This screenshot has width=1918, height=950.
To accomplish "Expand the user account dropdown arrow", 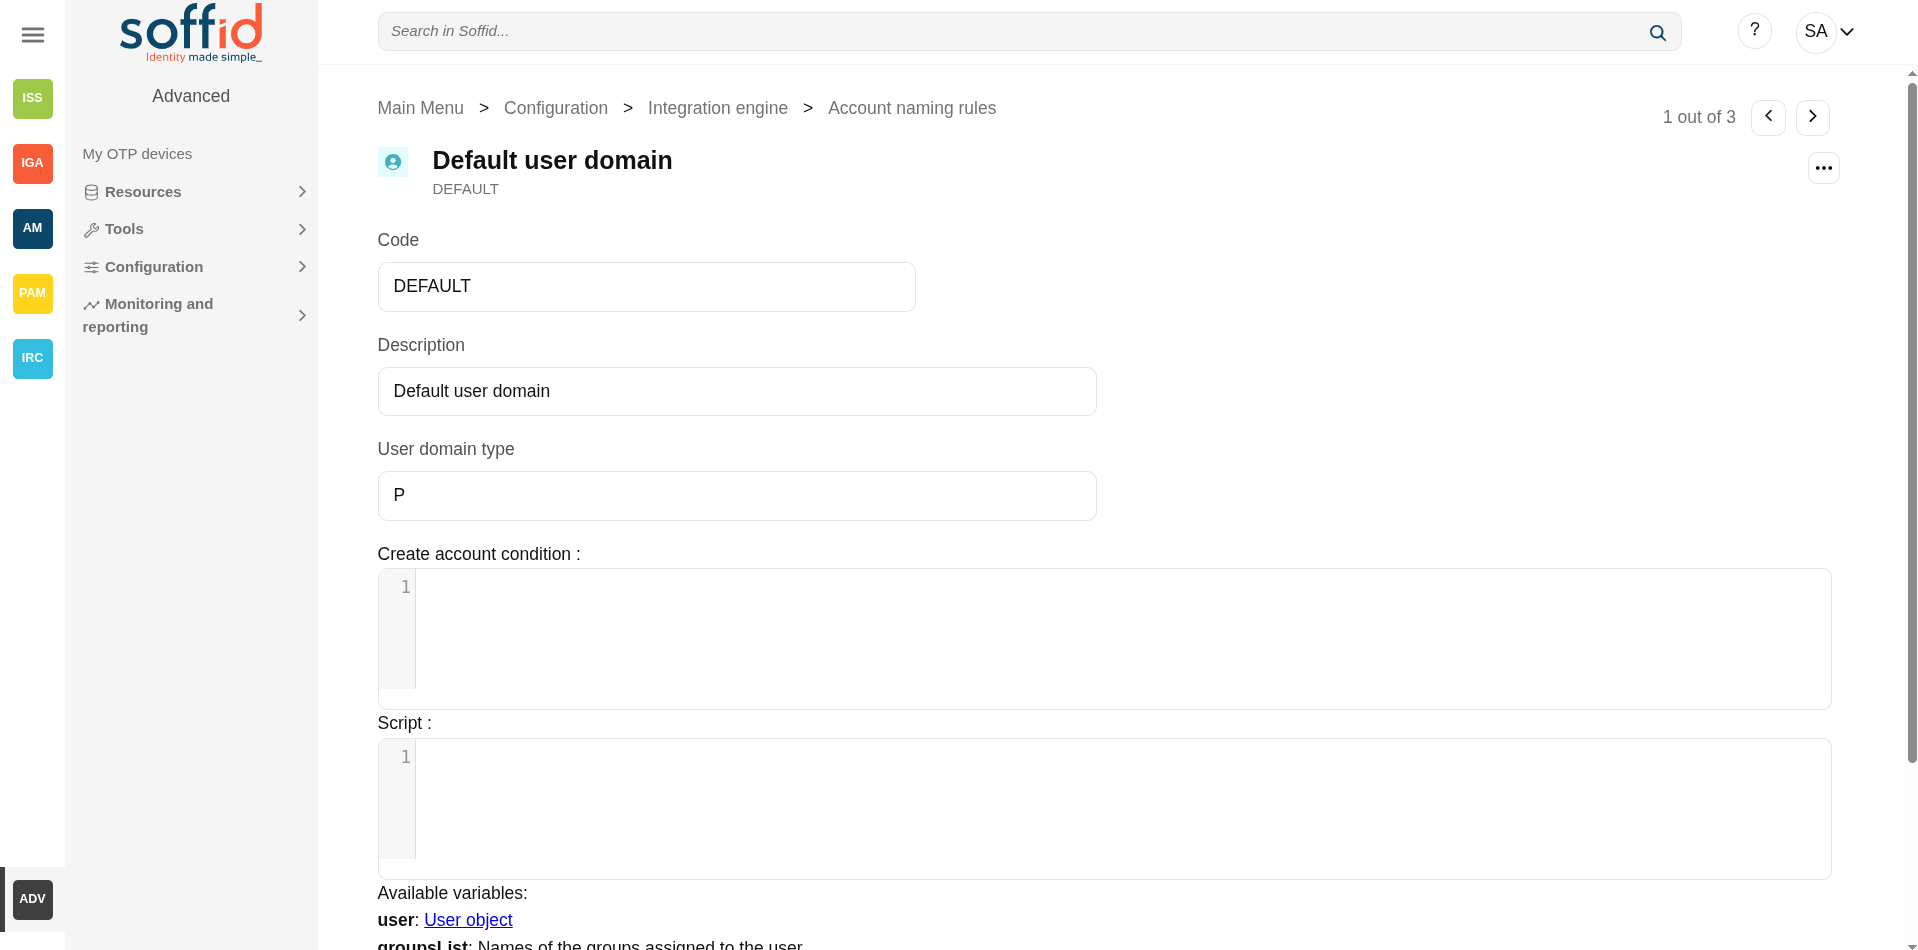I will pyautogui.click(x=1847, y=32).
